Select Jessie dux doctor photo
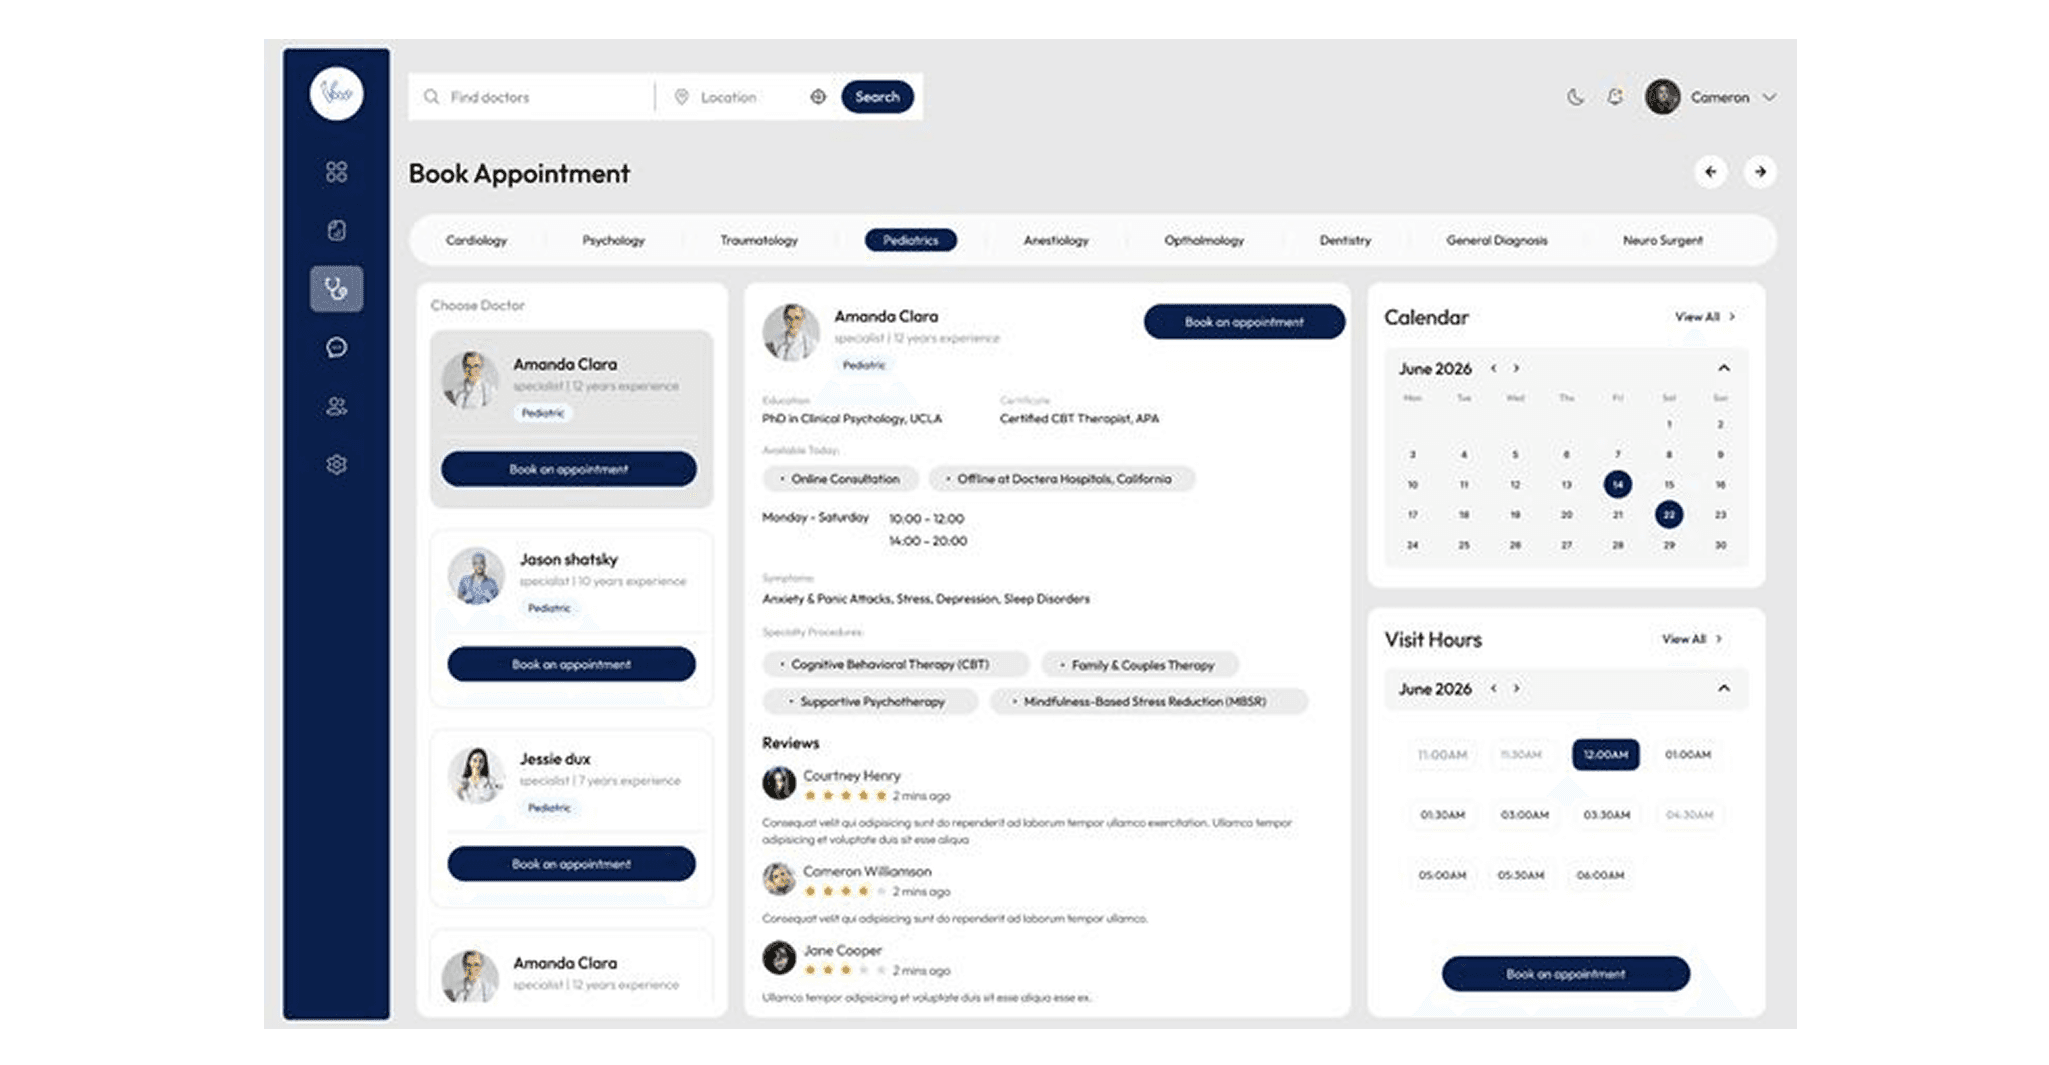 [476, 775]
